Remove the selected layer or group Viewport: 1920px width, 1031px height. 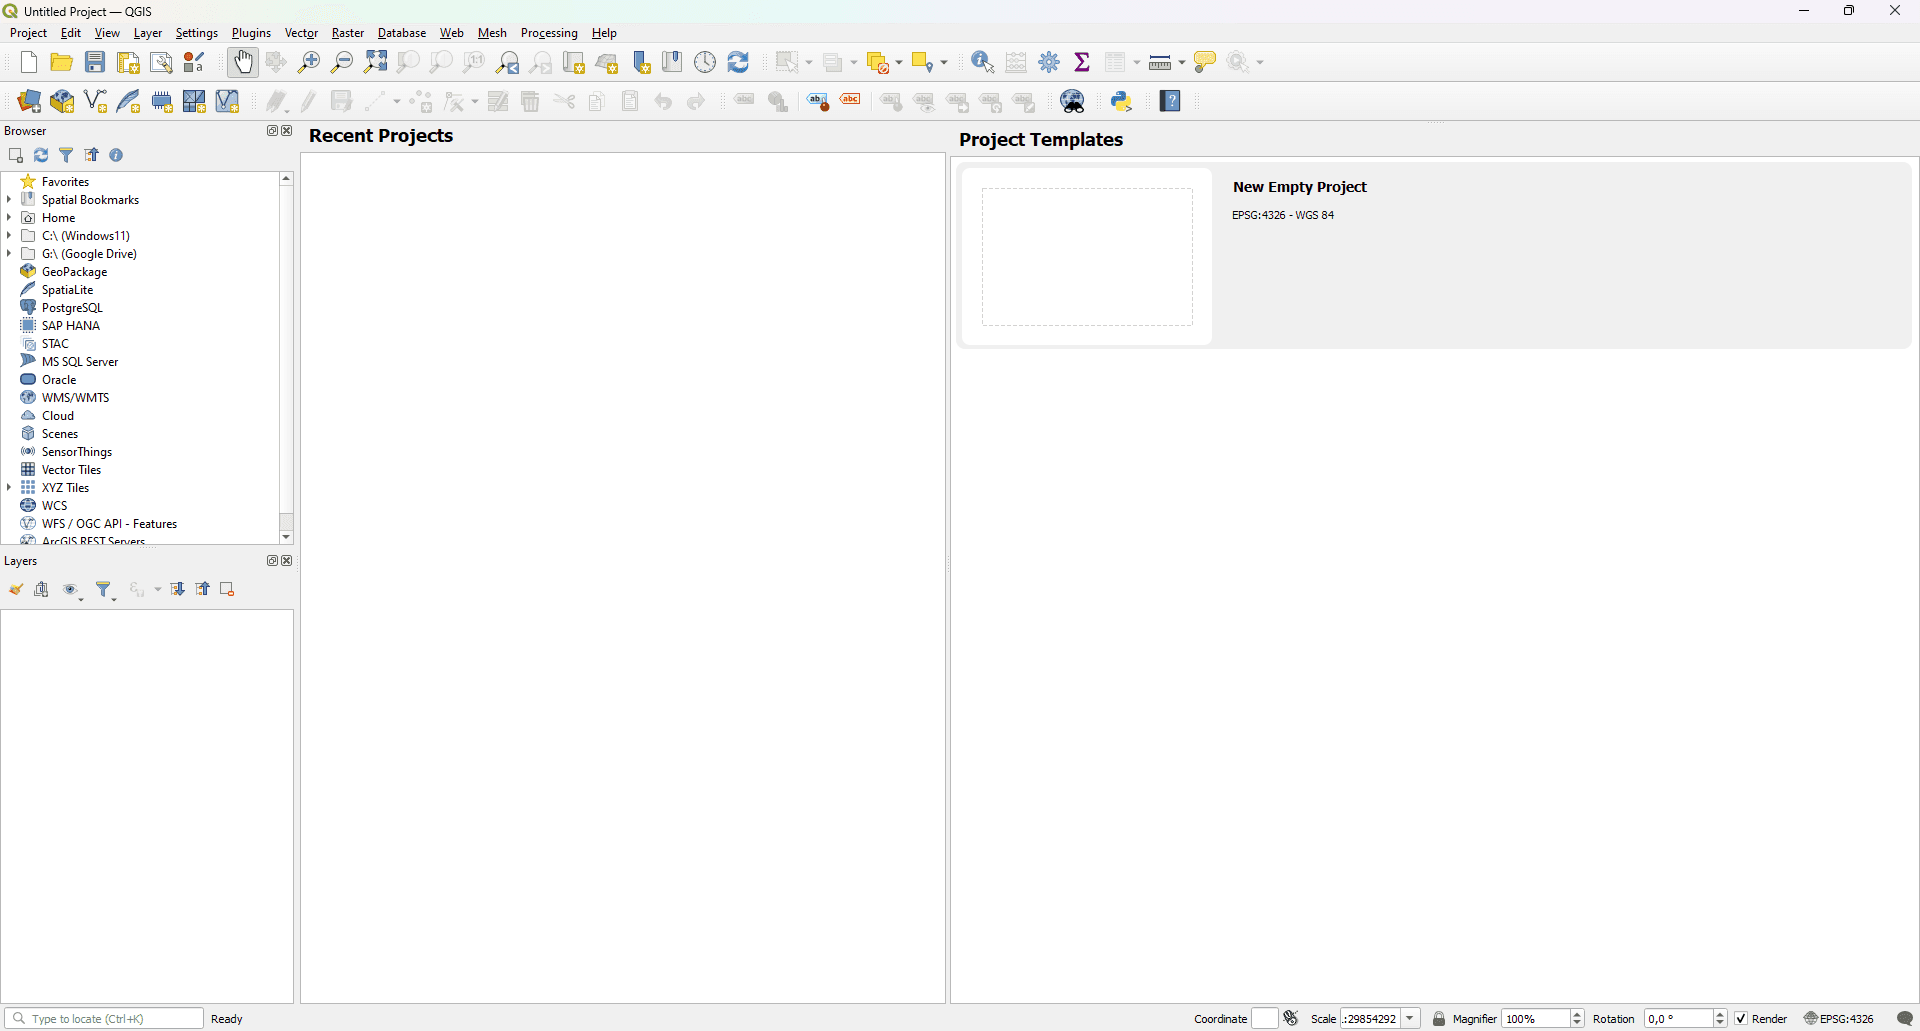pyautogui.click(x=228, y=591)
